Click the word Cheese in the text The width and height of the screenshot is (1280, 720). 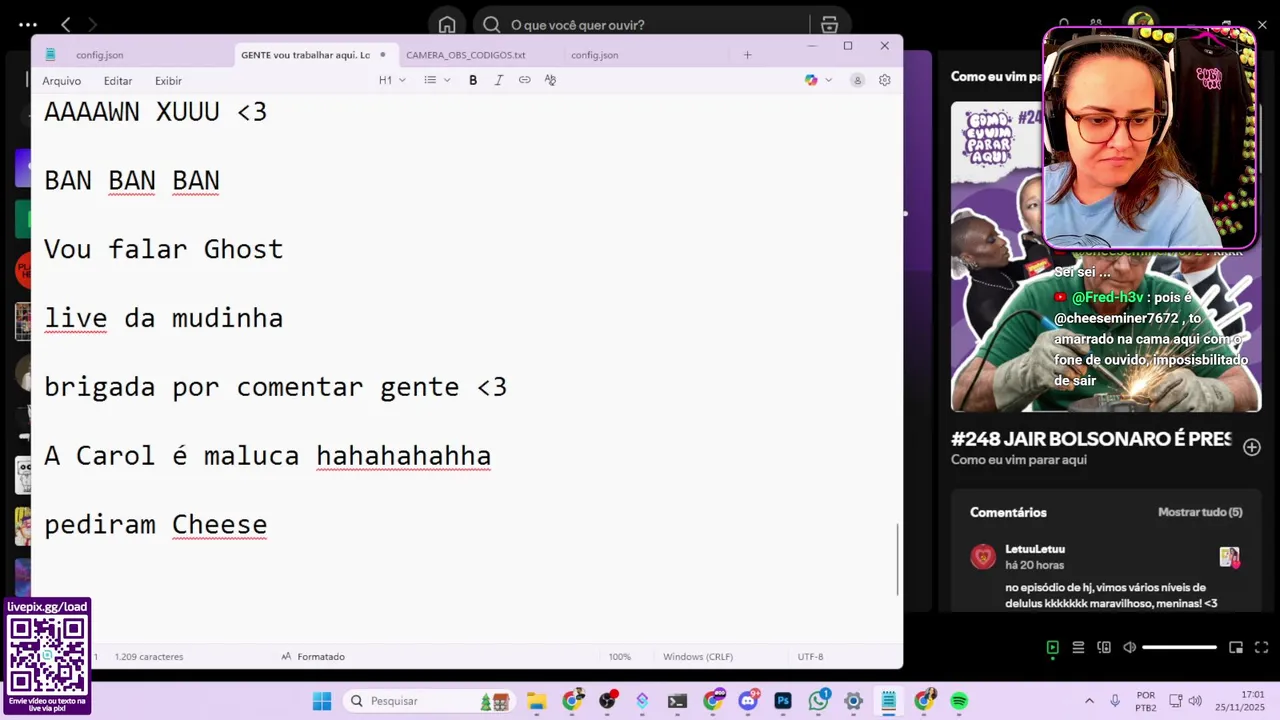coord(219,524)
